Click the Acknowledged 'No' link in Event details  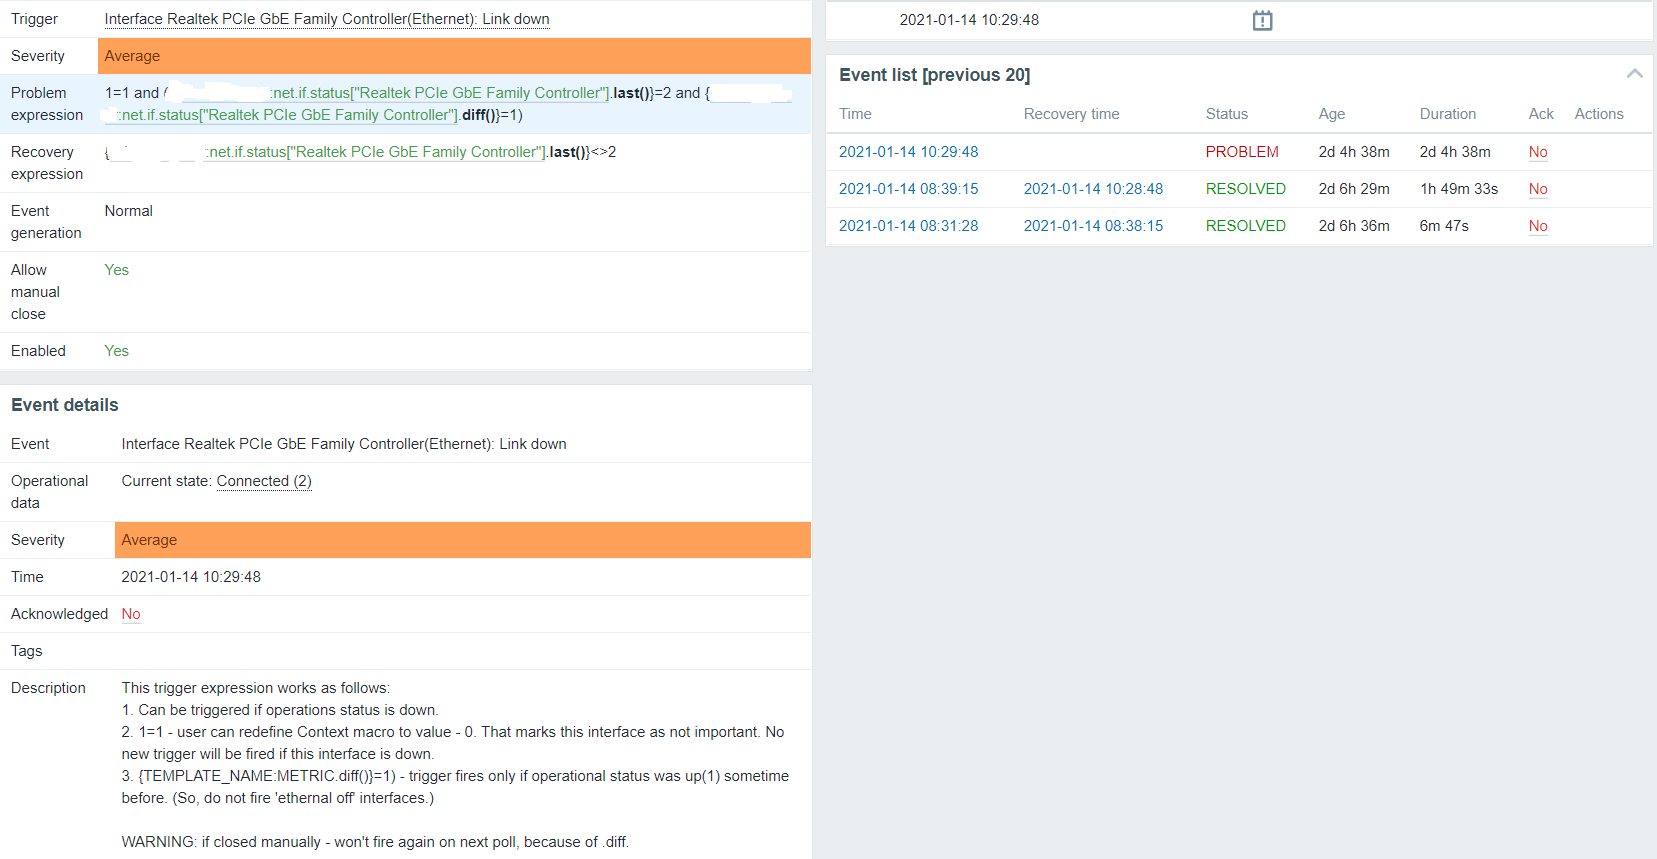pos(131,614)
